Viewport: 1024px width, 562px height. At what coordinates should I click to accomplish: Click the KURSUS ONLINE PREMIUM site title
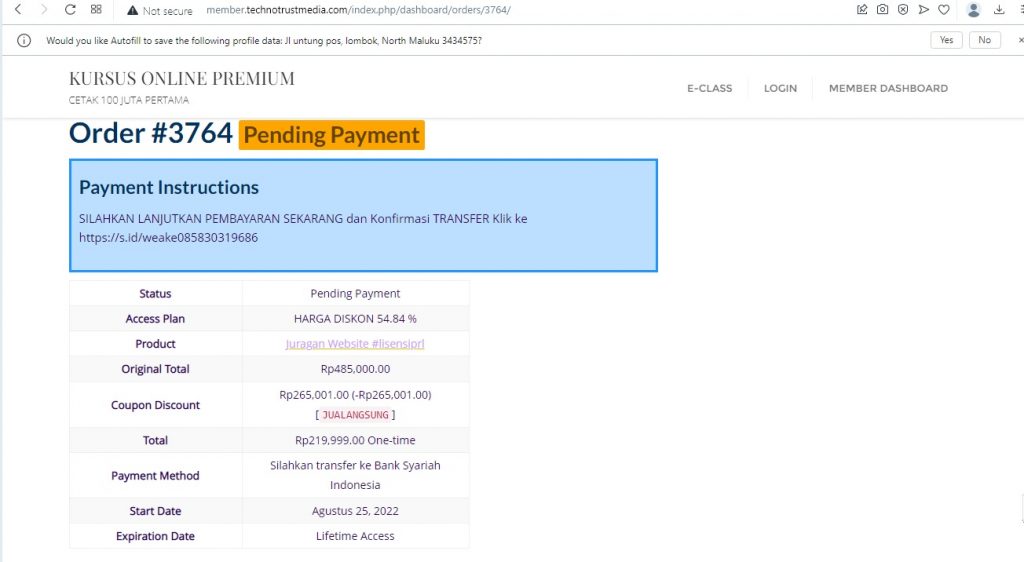tap(181, 79)
